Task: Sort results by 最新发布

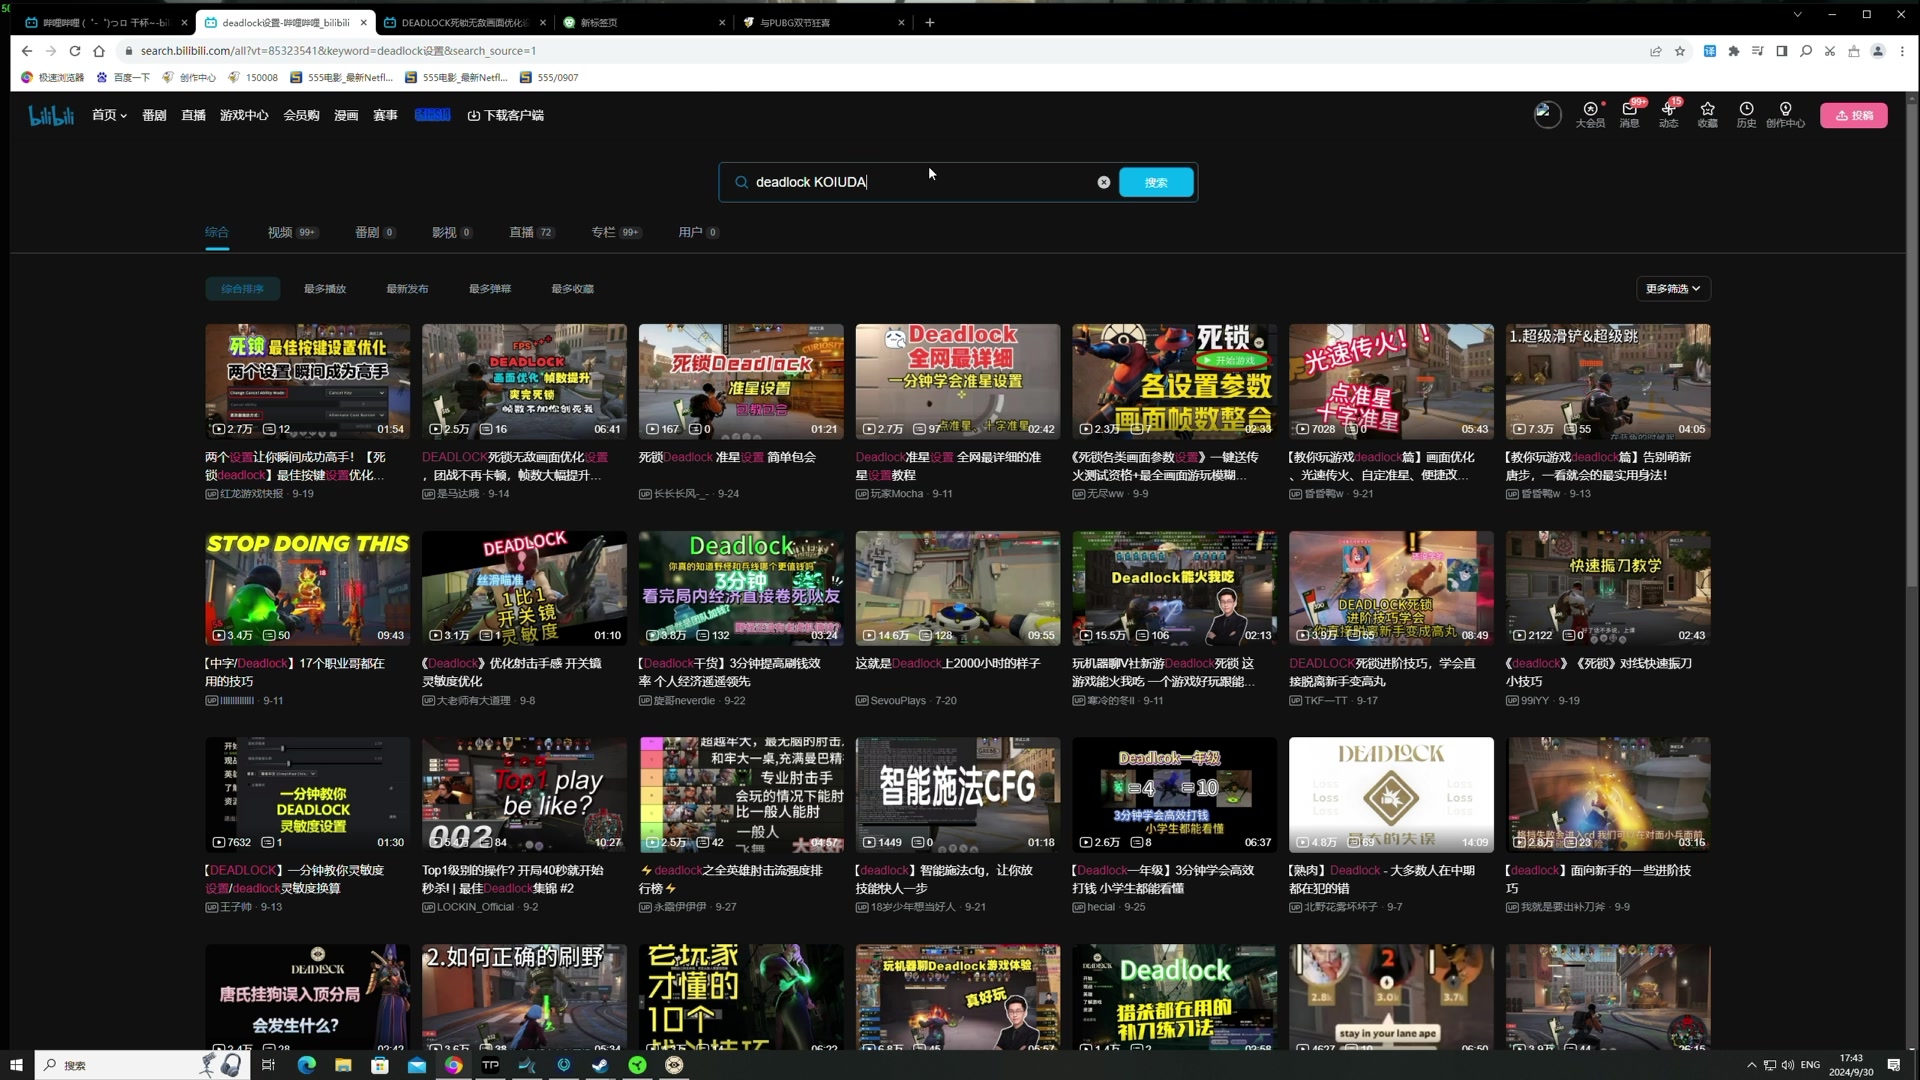Action: point(407,289)
